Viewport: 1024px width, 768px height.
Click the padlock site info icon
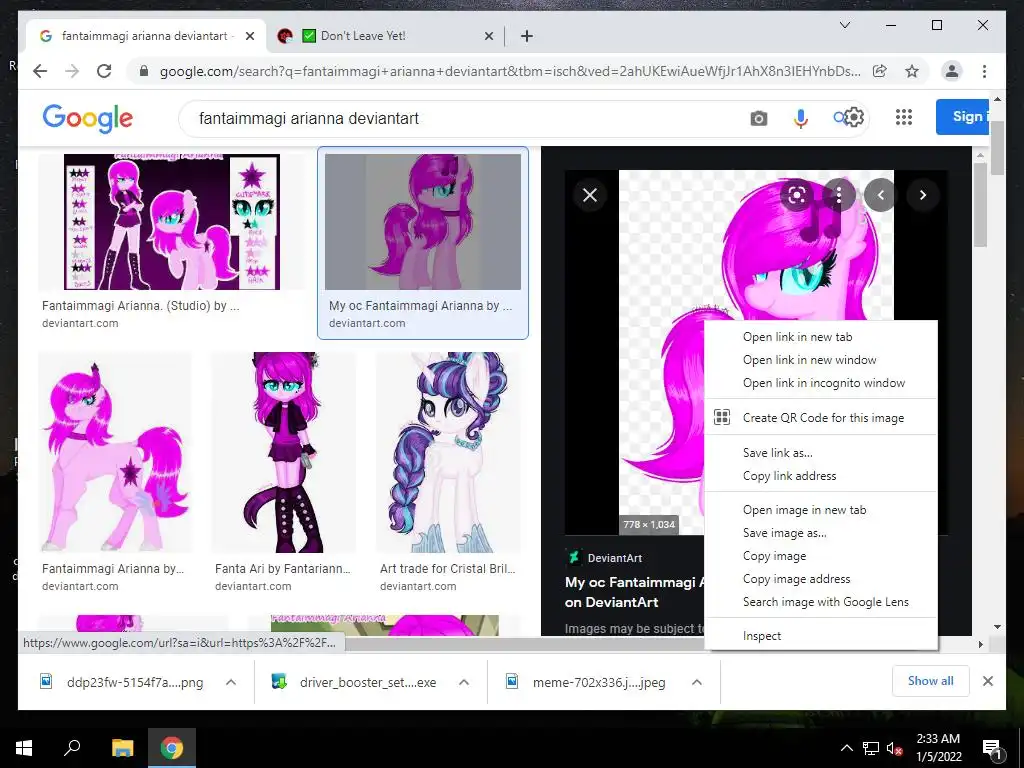pyautogui.click(x=144, y=71)
